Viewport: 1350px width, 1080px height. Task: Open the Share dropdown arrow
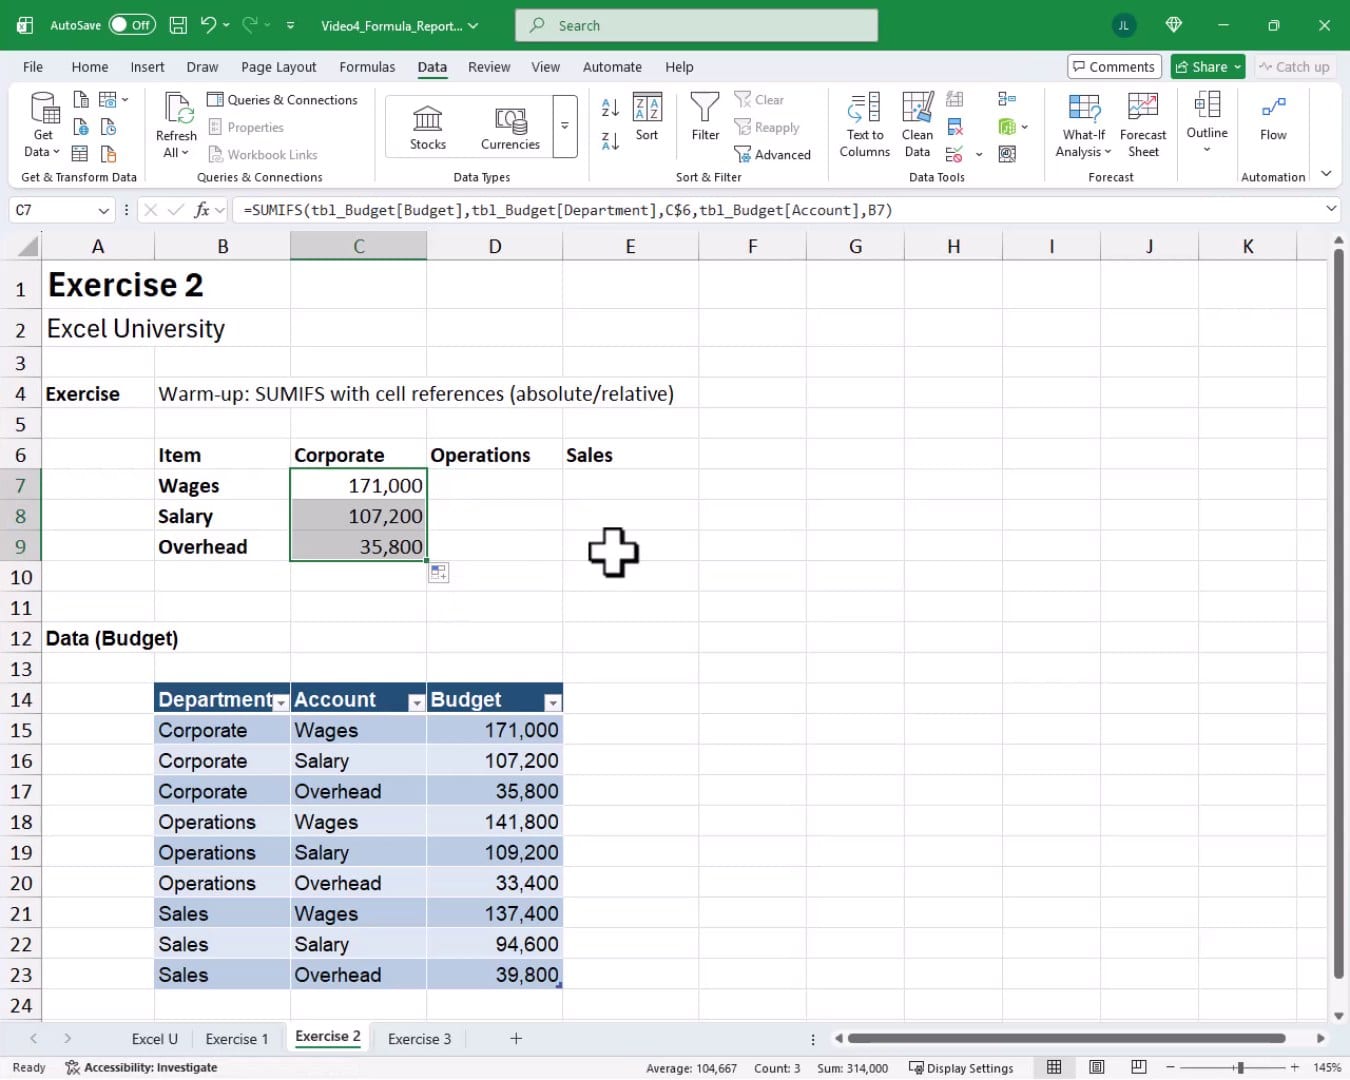(x=1237, y=67)
